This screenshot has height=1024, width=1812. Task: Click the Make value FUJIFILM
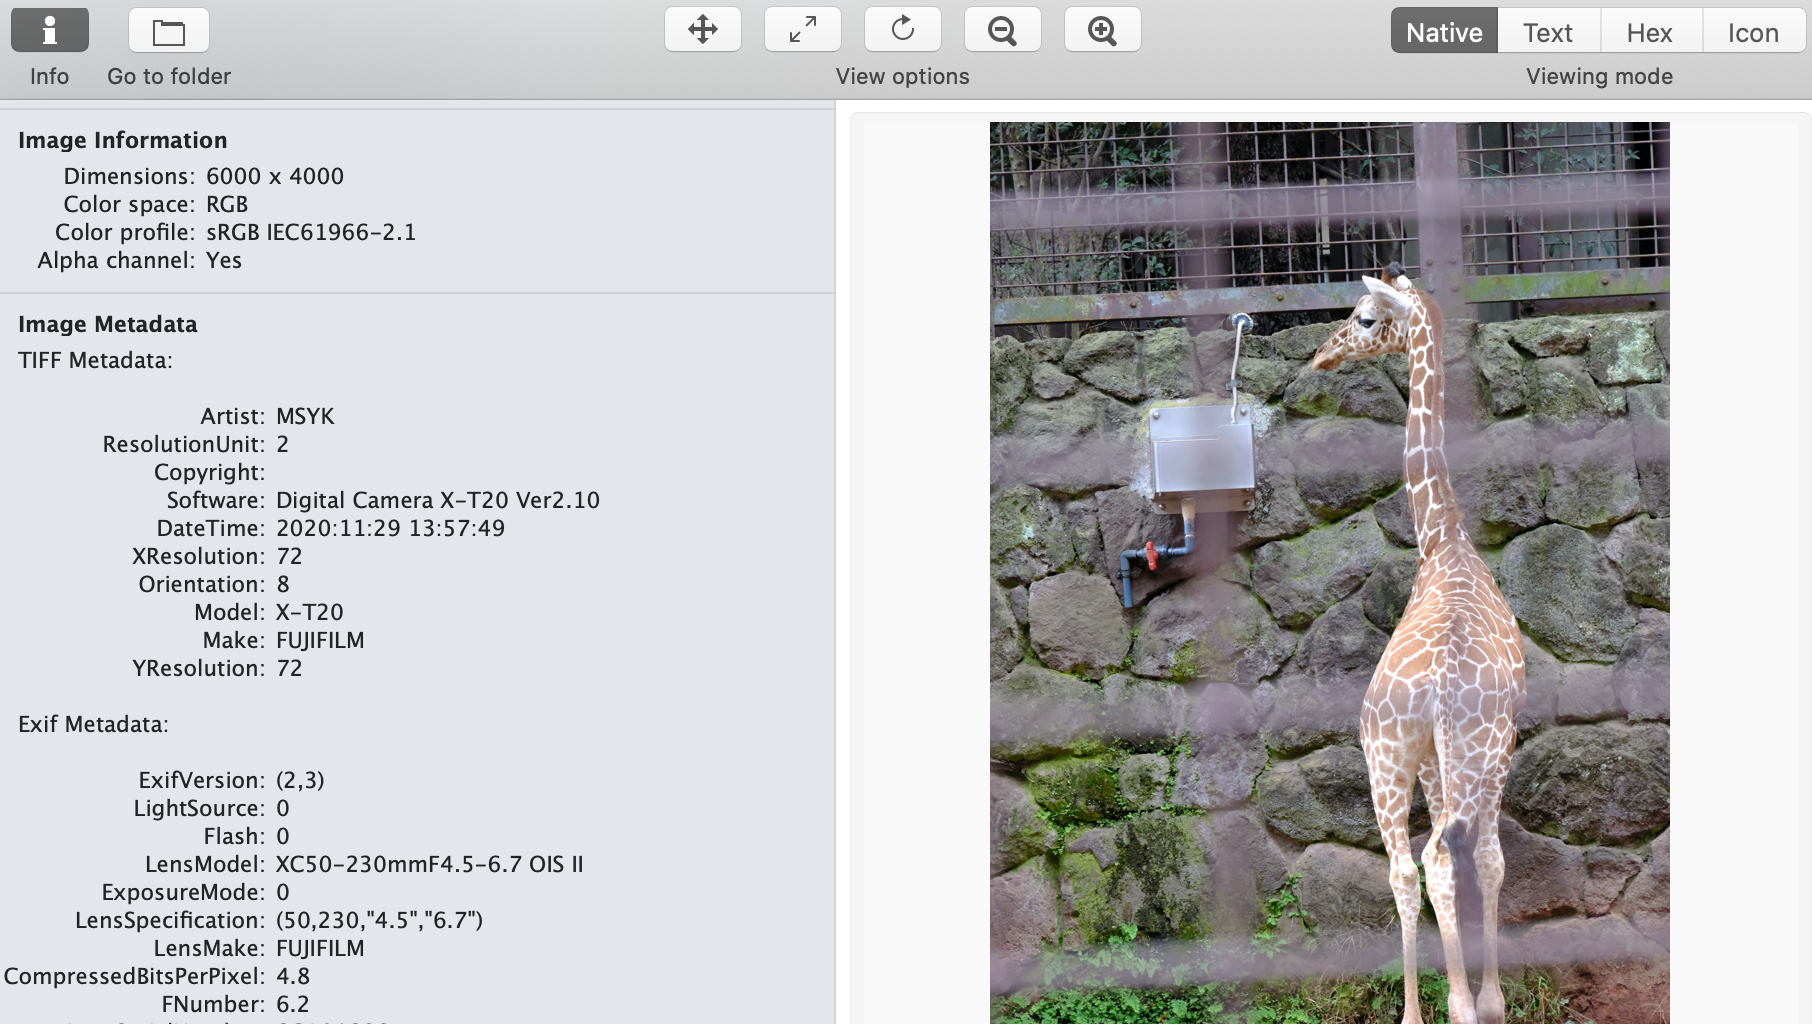click(320, 640)
